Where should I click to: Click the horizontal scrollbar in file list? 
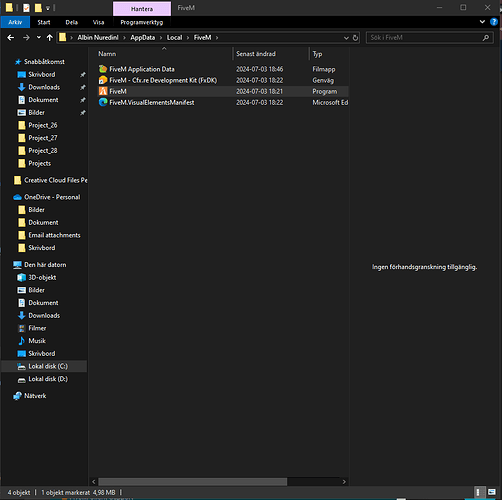tap(192, 482)
